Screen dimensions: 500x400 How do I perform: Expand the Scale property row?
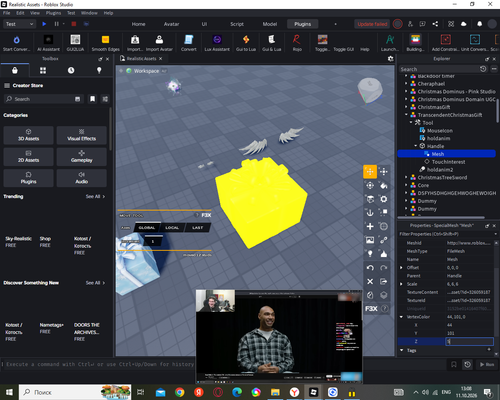[401, 284]
